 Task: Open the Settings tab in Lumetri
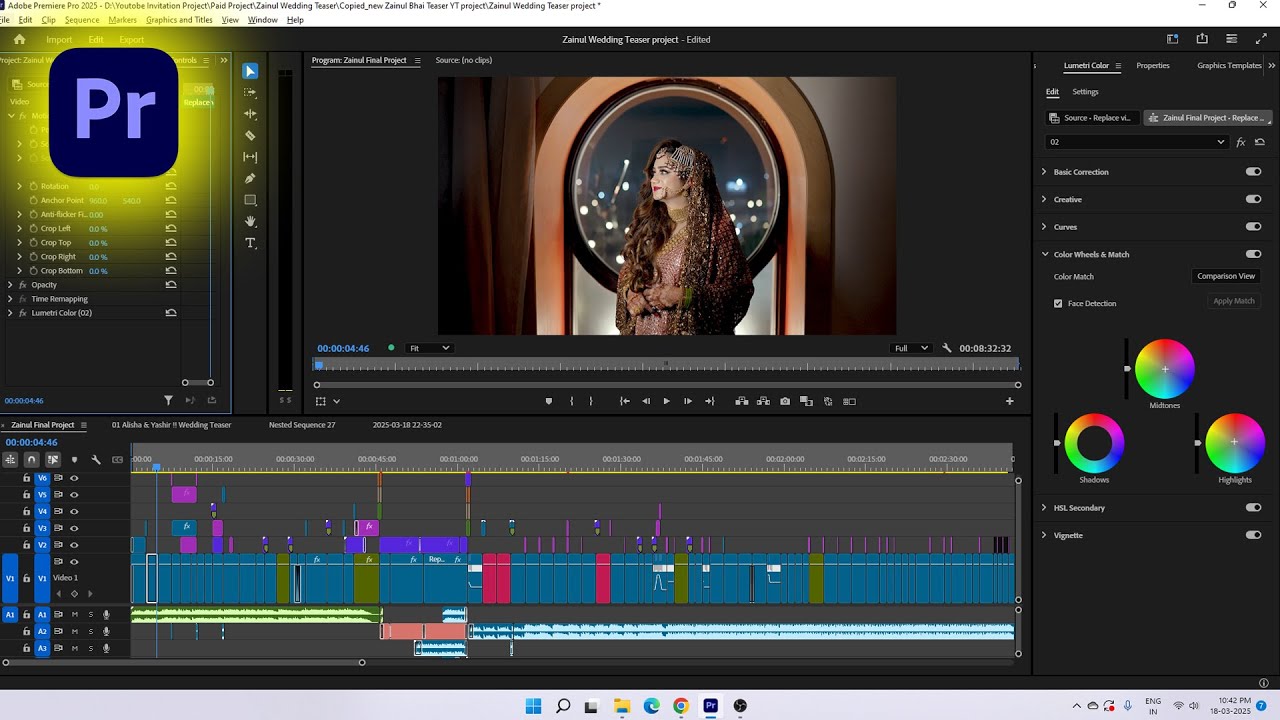pos(1085,92)
